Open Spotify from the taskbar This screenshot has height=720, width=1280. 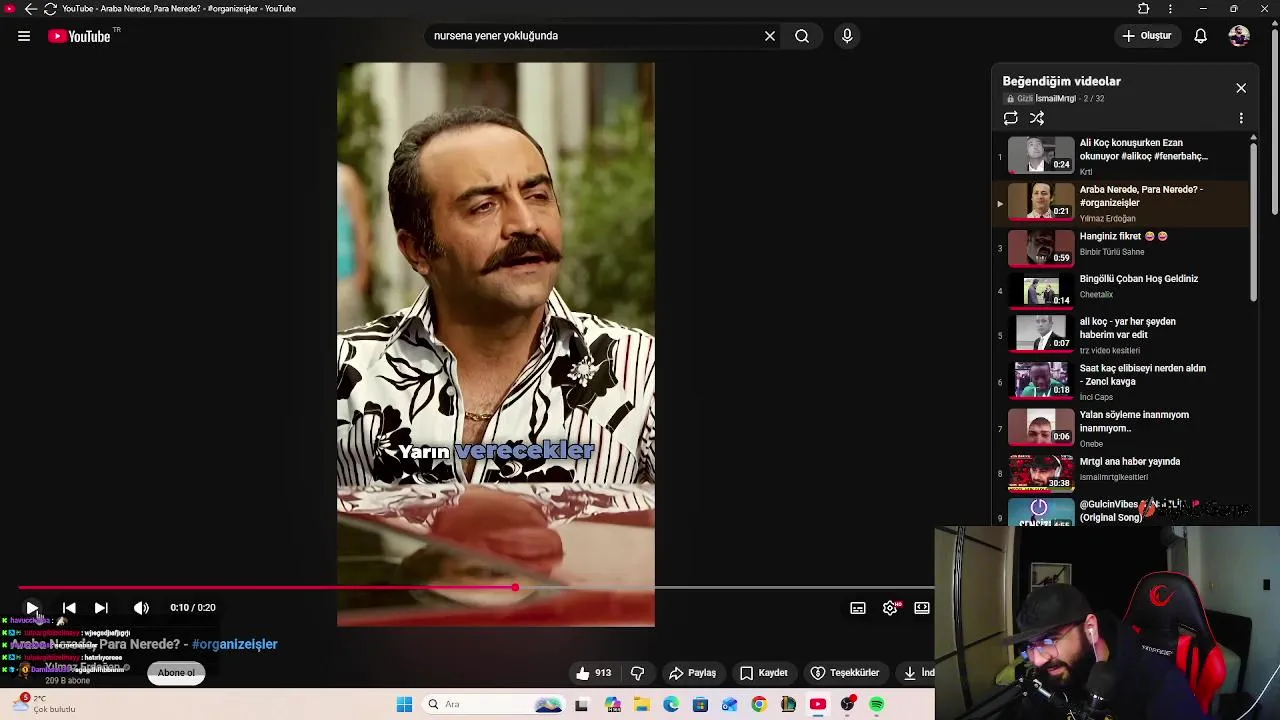877,705
